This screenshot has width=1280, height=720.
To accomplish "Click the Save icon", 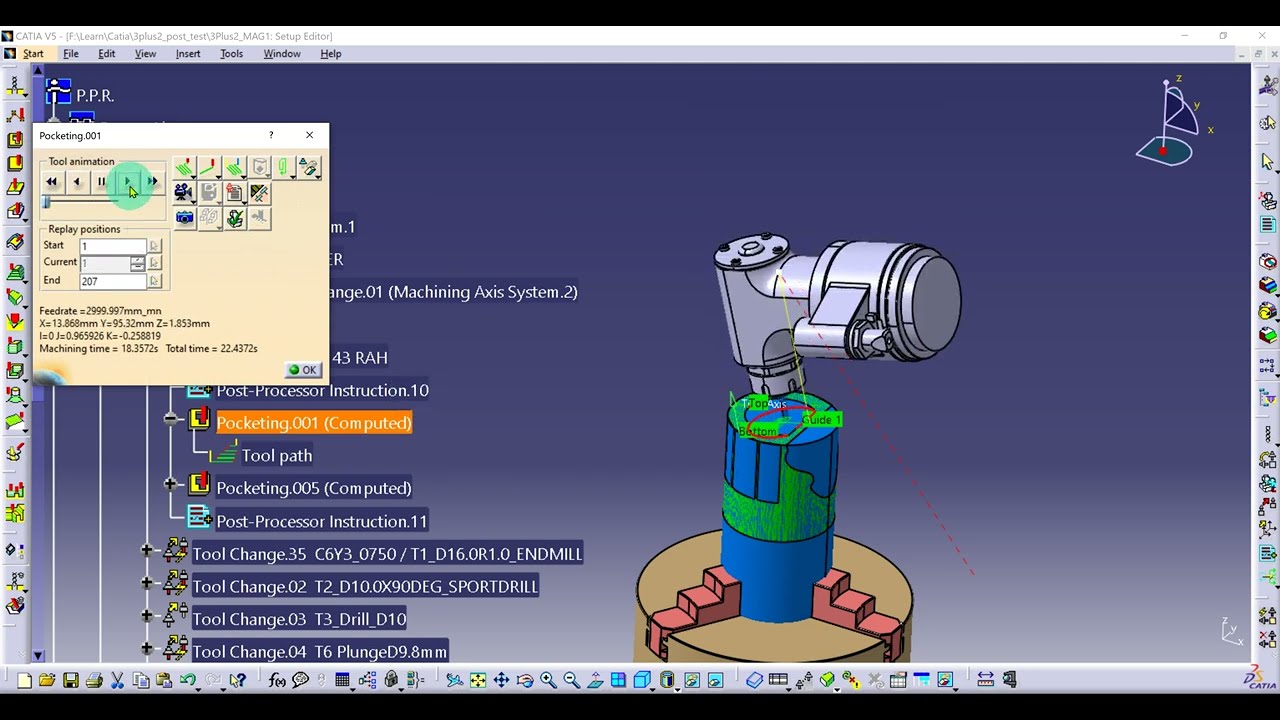I will click(70, 681).
